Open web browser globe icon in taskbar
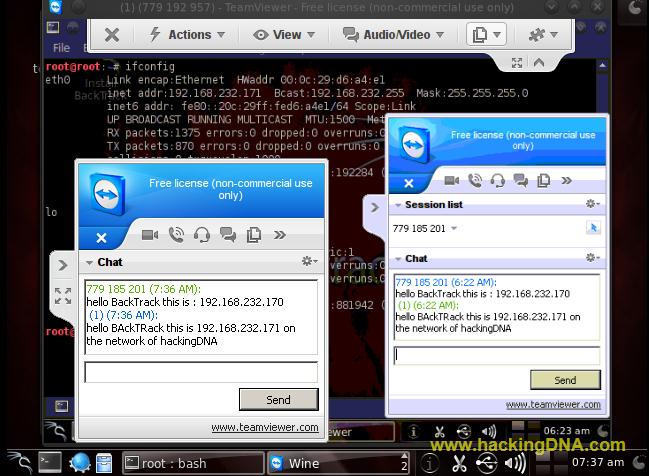Image resolution: width=649 pixels, height=476 pixels. click(x=79, y=463)
